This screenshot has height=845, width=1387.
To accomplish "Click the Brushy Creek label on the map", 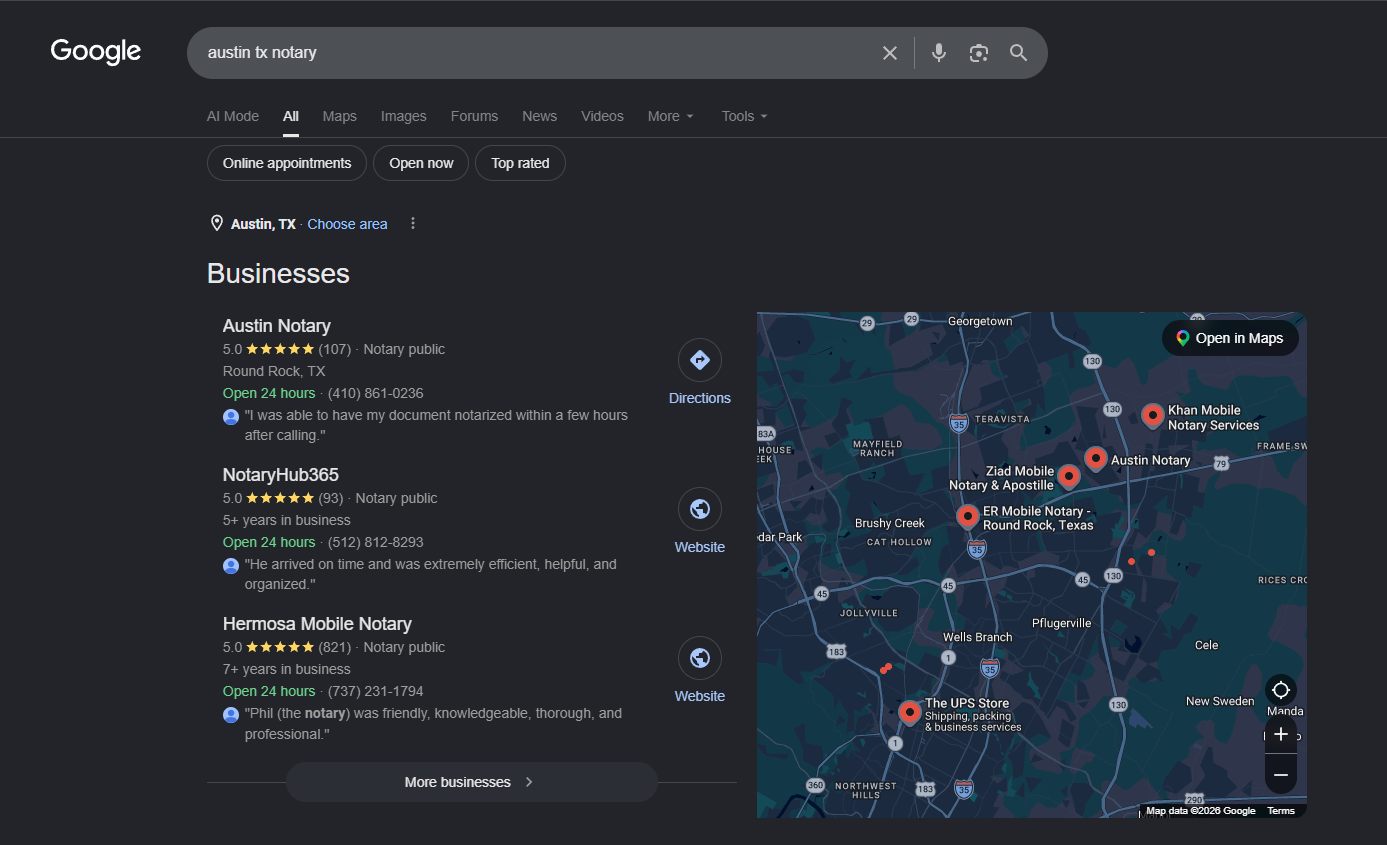I will [889, 523].
